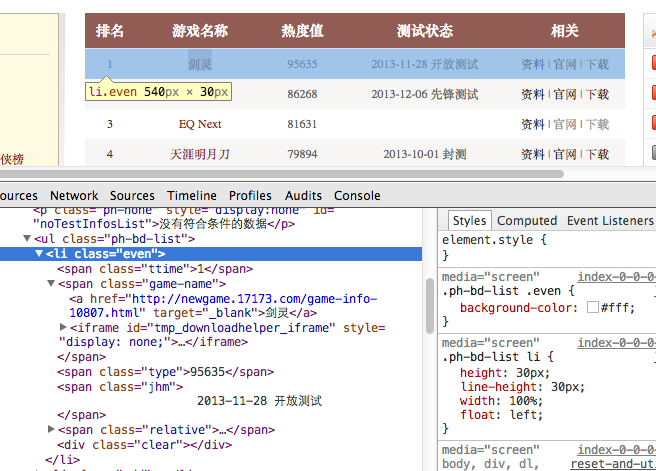
Task: Click the 热度值 column header
Action: click(302, 31)
